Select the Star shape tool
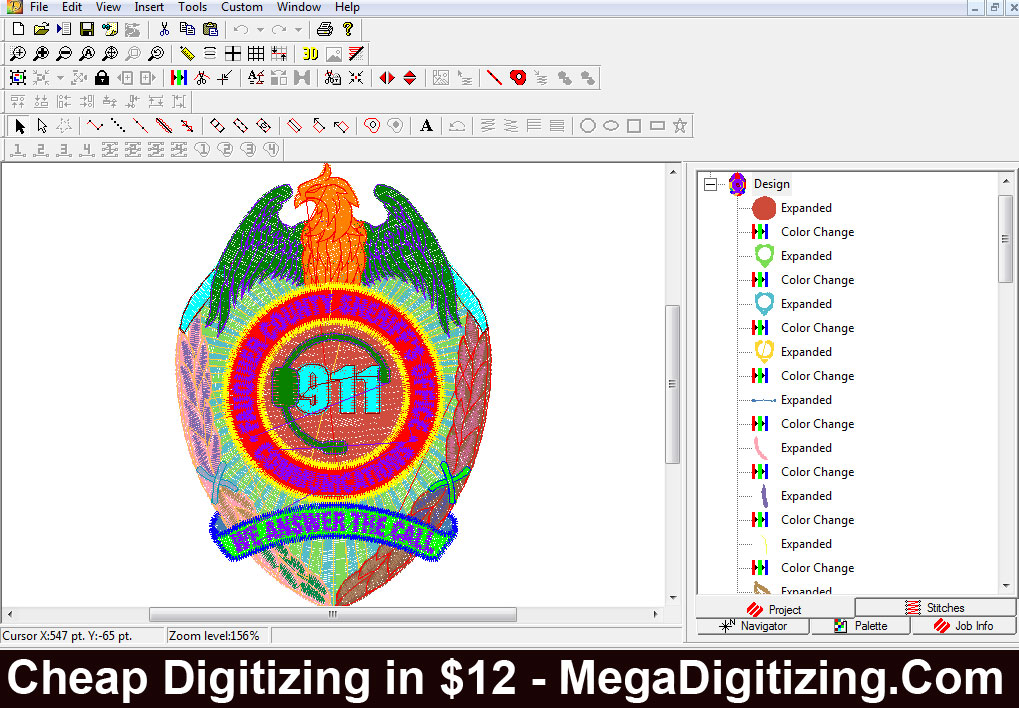This screenshot has height=708, width=1019. click(x=680, y=125)
